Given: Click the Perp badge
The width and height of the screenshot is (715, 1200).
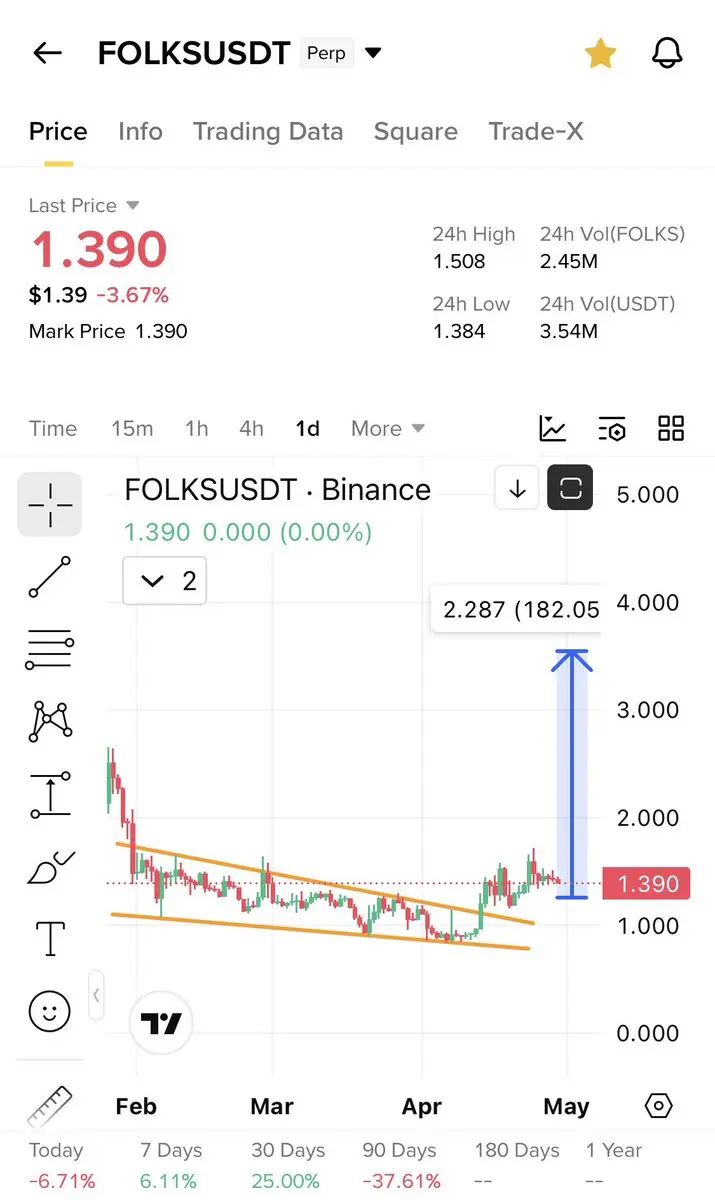Looking at the screenshot, I should click(326, 53).
